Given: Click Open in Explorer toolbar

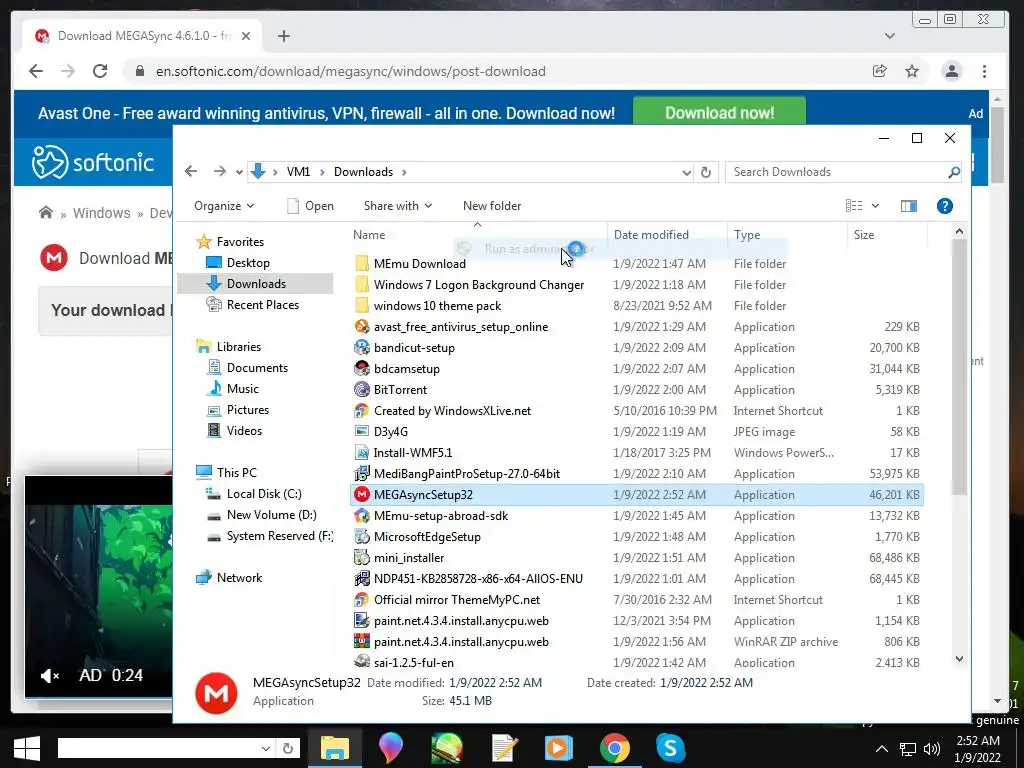Looking at the screenshot, I should (311, 206).
